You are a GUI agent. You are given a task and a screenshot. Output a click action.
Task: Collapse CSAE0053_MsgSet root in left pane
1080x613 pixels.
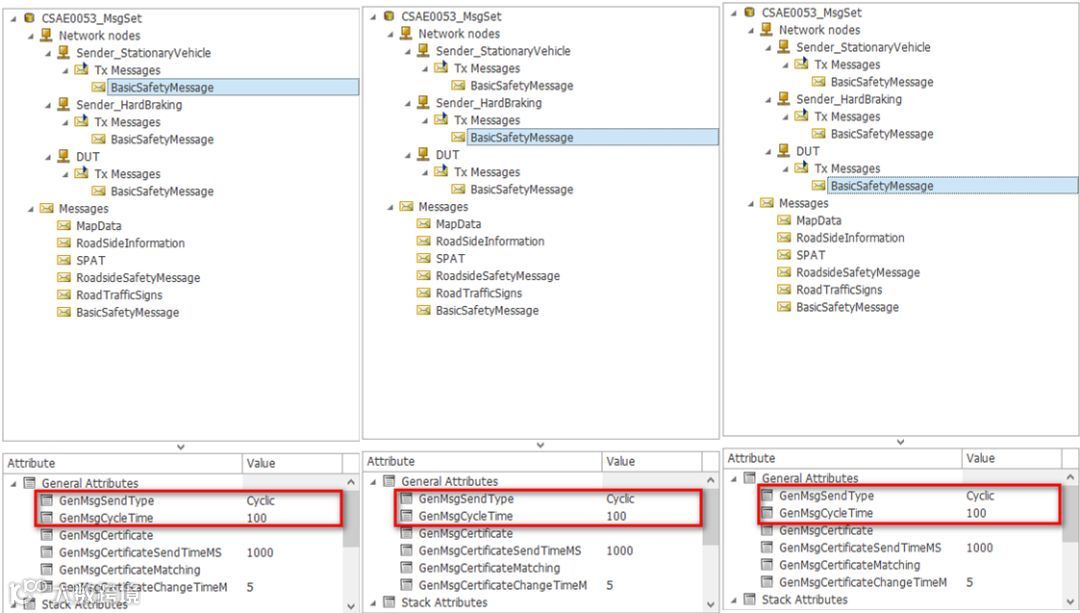tap(14, 19)
